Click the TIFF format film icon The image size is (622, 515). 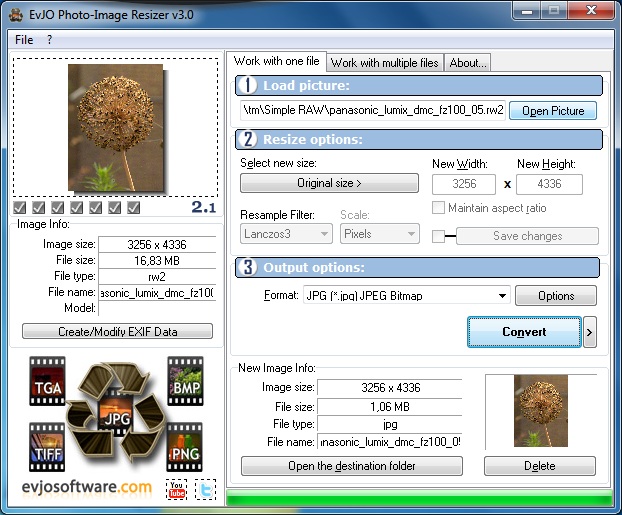click(47, 447)
